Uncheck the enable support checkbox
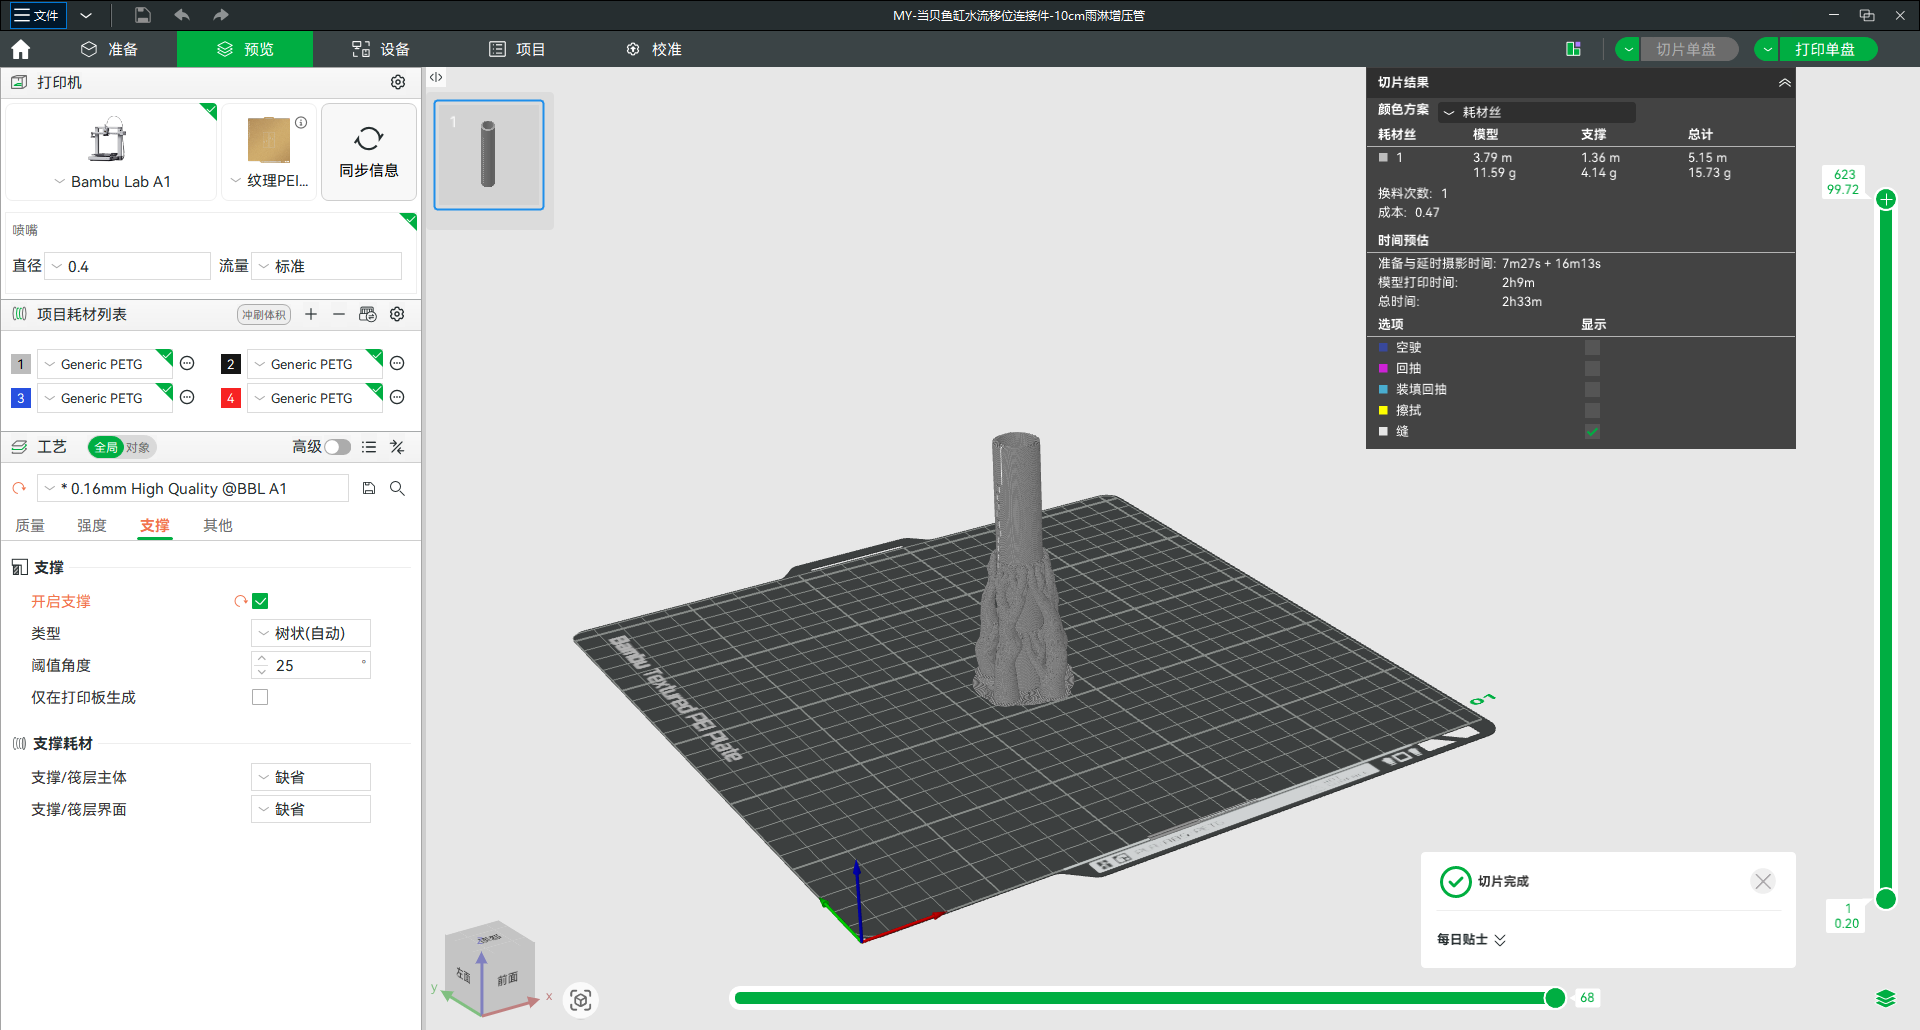 pyautogui.click(x=260, y=601)
